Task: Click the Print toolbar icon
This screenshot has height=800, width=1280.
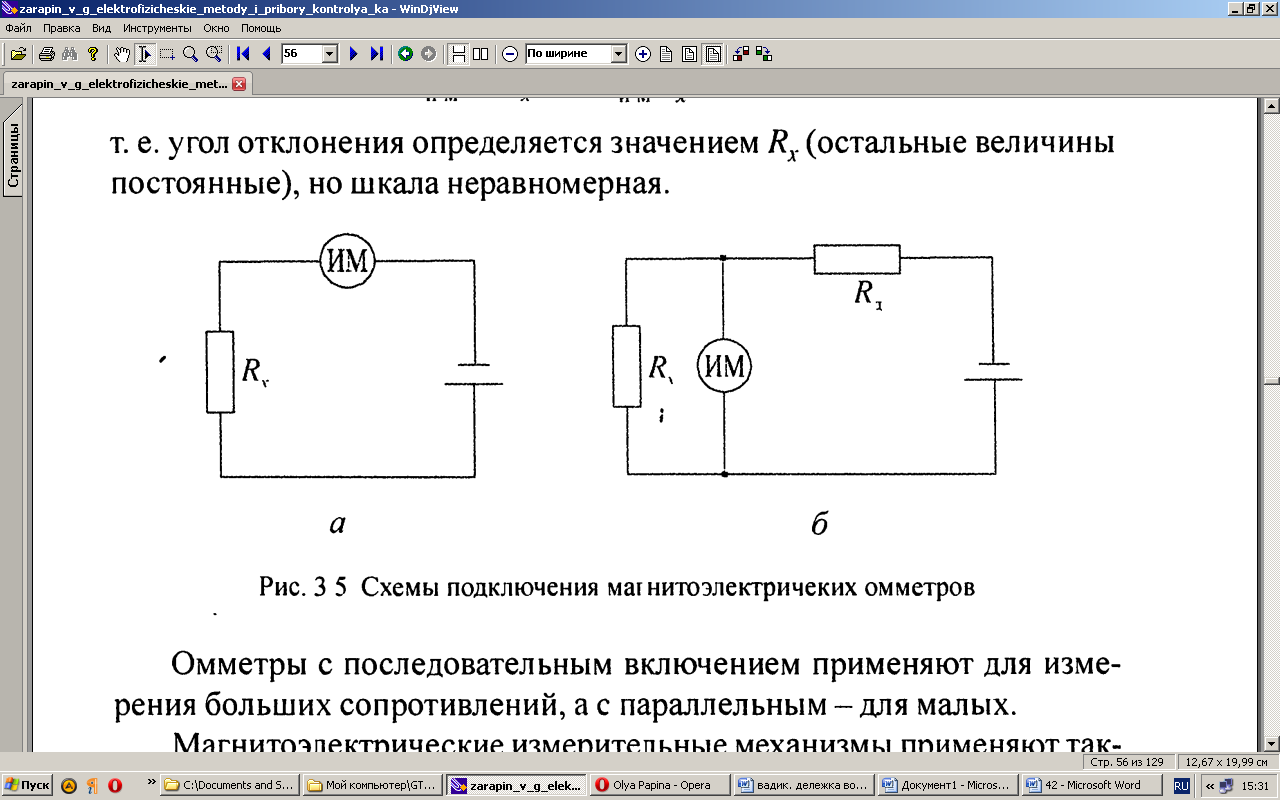Action: point(46,54)
